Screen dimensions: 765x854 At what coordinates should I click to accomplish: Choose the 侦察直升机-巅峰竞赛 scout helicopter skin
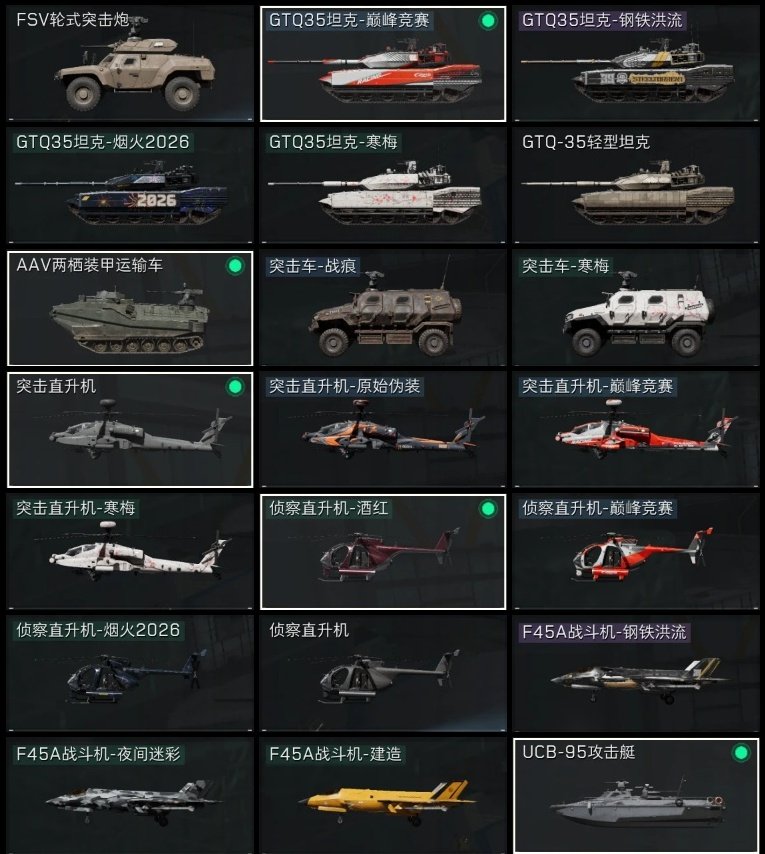coord(636,552)
